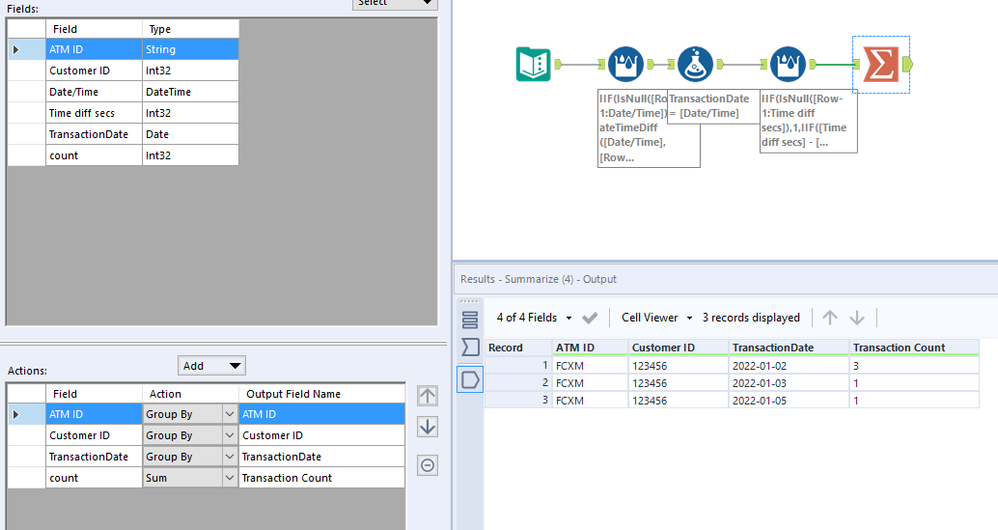Screen dimensions: 998x530
Task: Select TransactionDate row in Fields list
Action: (123, 134)
